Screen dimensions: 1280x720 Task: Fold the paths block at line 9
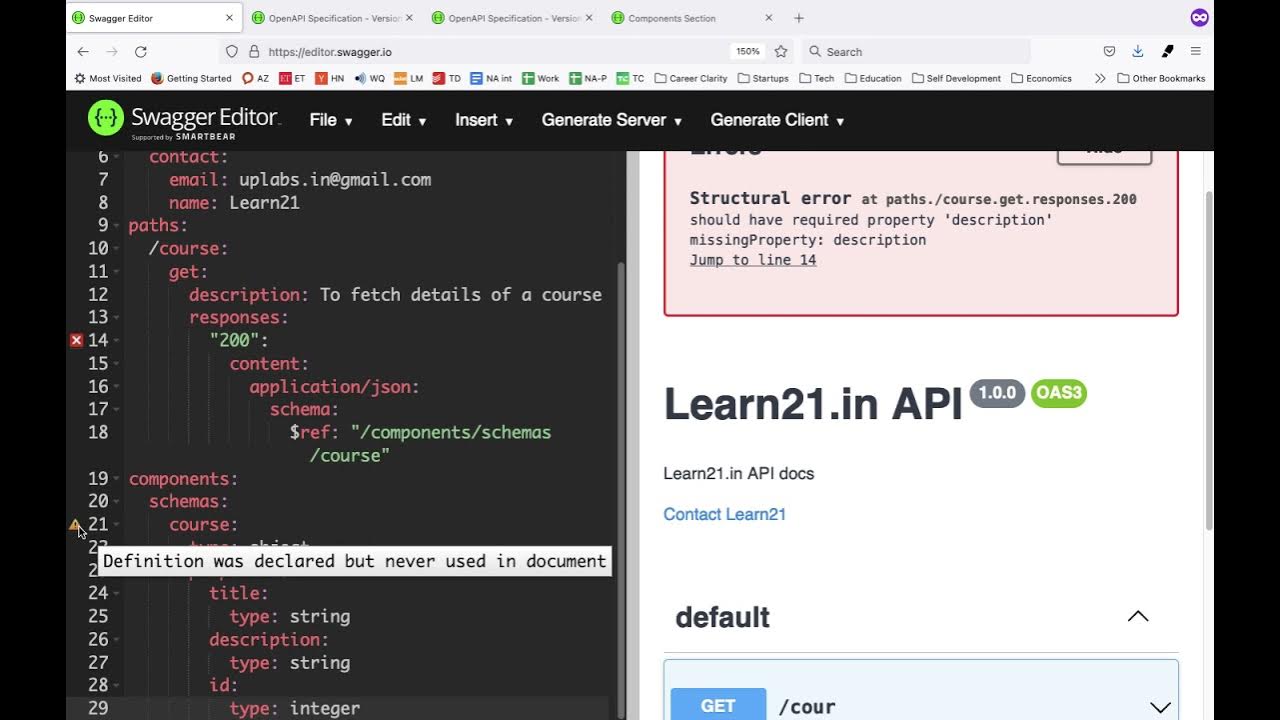tap(117, 226)
